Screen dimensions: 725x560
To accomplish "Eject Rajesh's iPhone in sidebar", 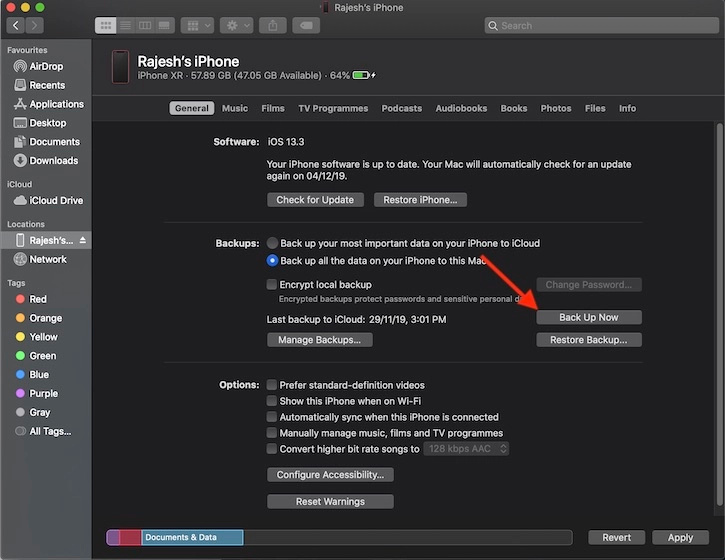I will (x=83, y=241).
